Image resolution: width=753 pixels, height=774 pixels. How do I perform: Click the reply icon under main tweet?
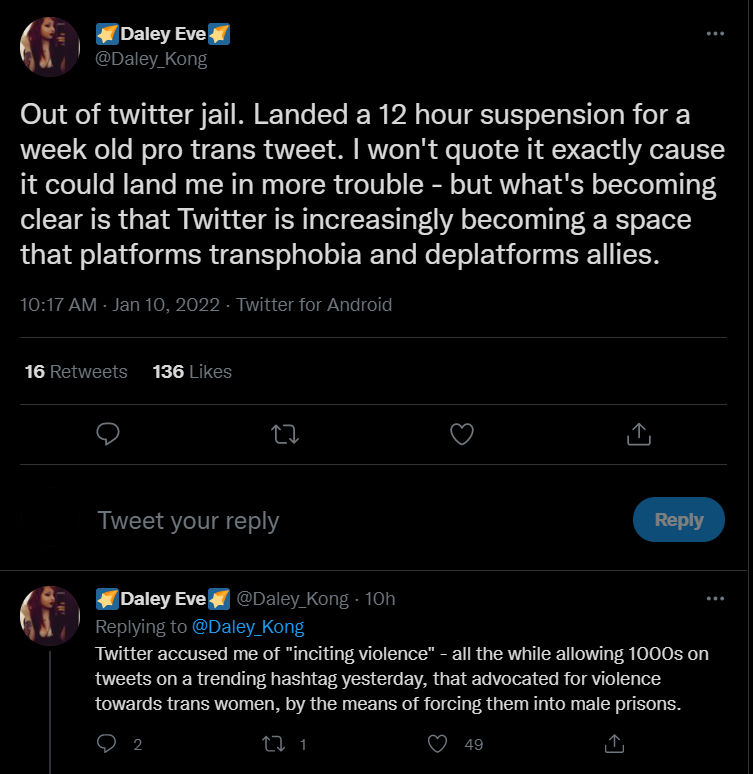pyautogui.click(x=108, y=434)
